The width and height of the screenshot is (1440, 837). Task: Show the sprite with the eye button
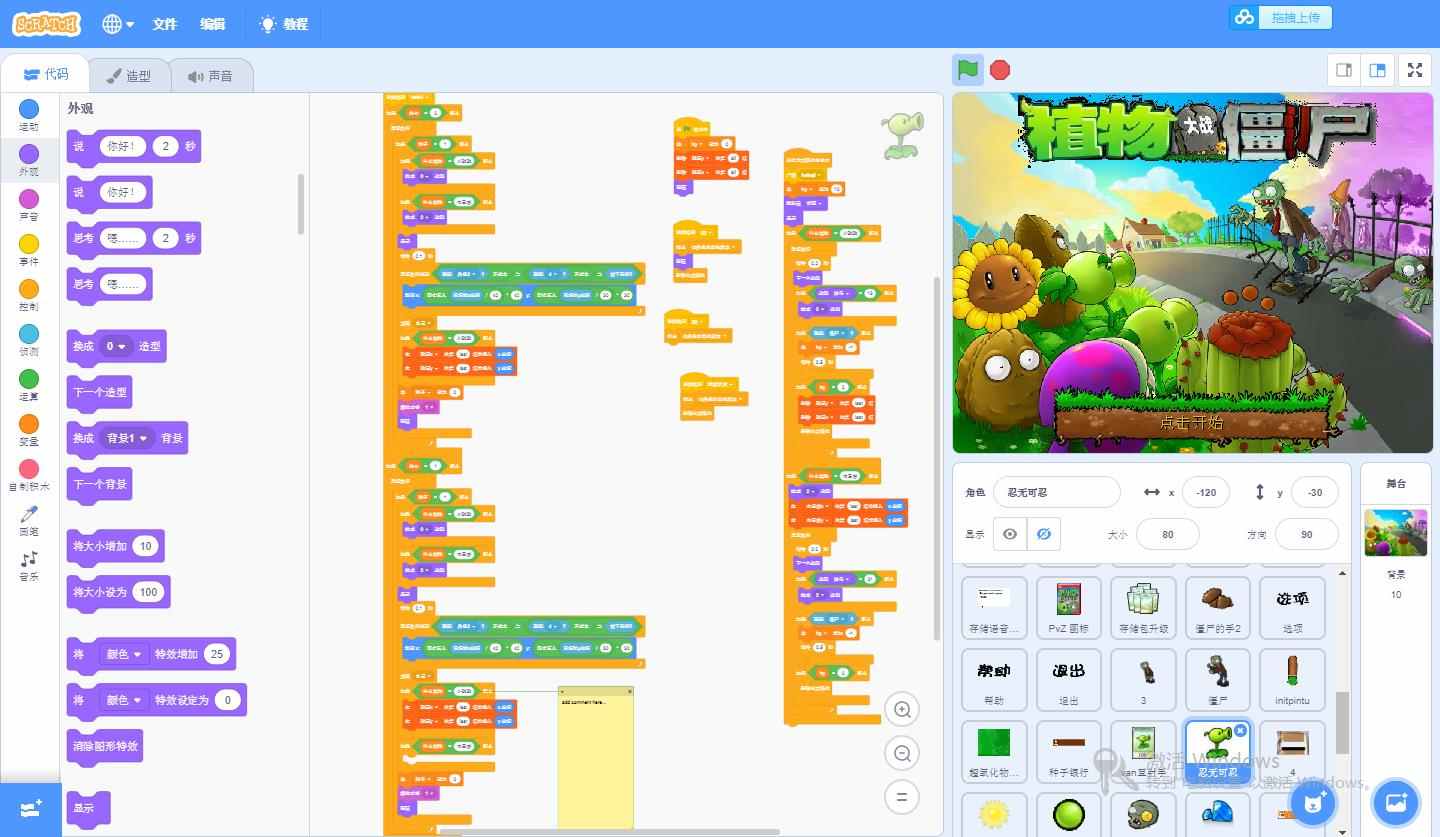pos(1010,534)
